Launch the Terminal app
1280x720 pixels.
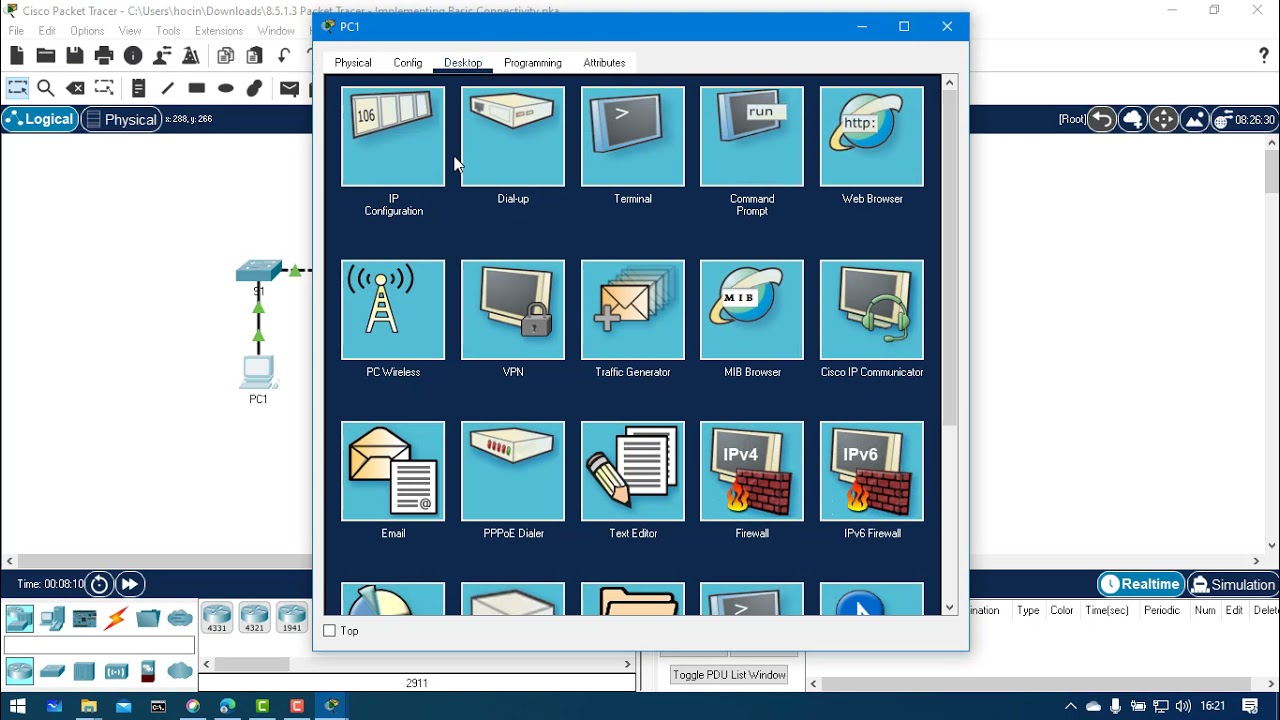pos(633,136)
